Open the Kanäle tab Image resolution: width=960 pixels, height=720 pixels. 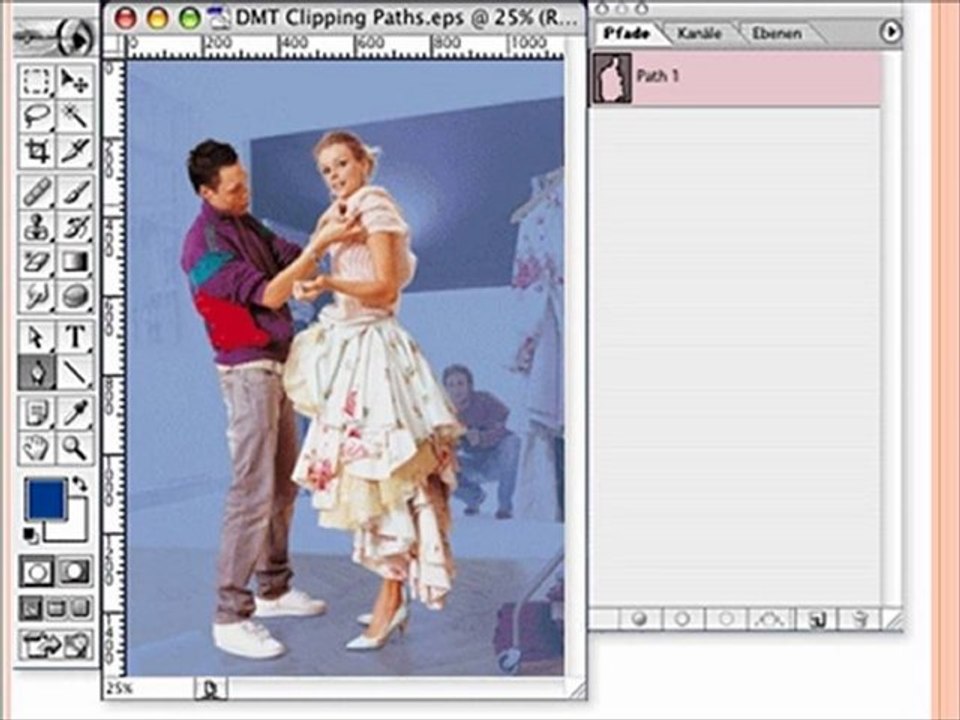coord(699,33)
